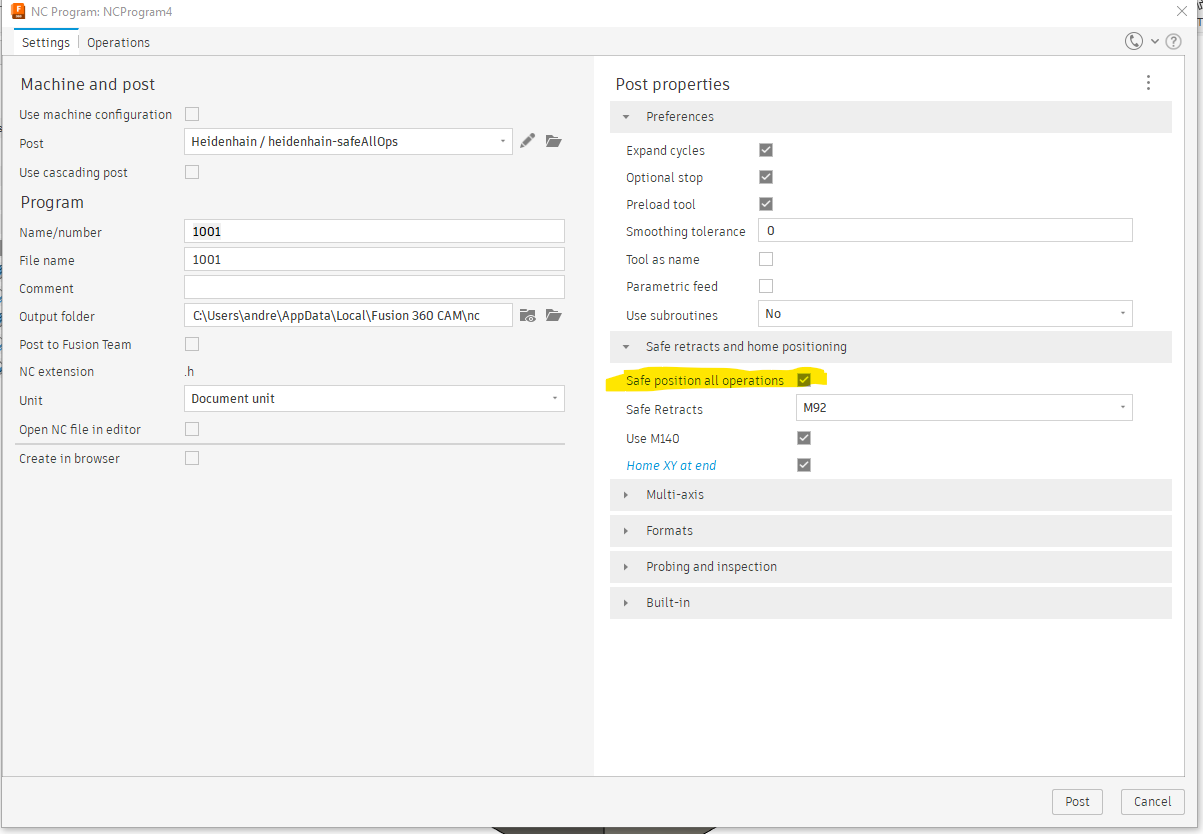Click the Output folder path field

click(349, 315)
